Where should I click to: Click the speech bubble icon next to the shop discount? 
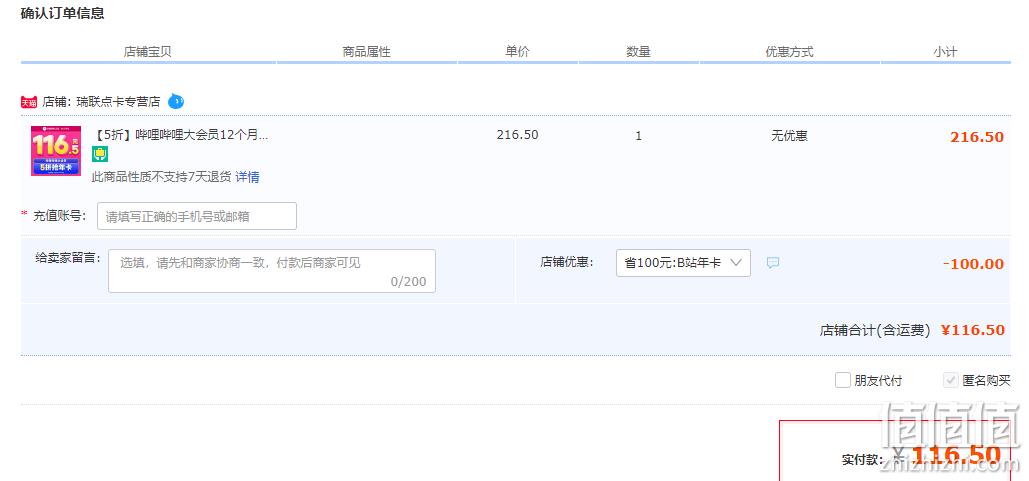coord(773,262)
